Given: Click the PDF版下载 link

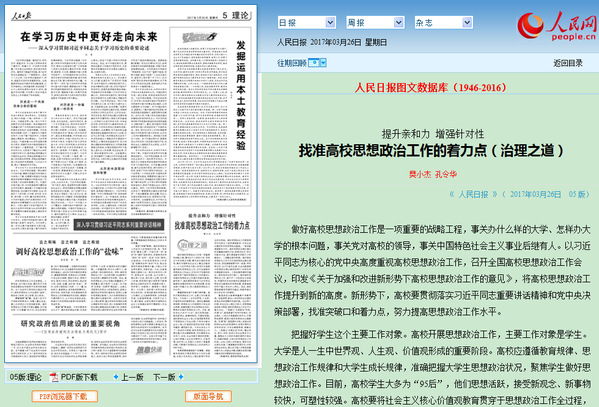Looking at the screenshot, I should tap(79, 377).
